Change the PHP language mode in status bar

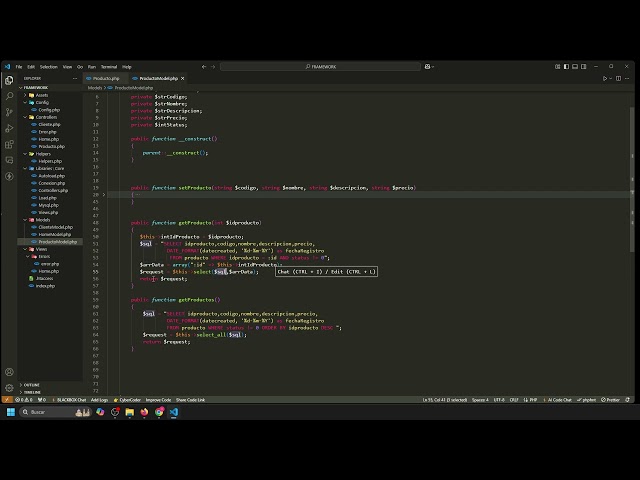coord(533,400)
